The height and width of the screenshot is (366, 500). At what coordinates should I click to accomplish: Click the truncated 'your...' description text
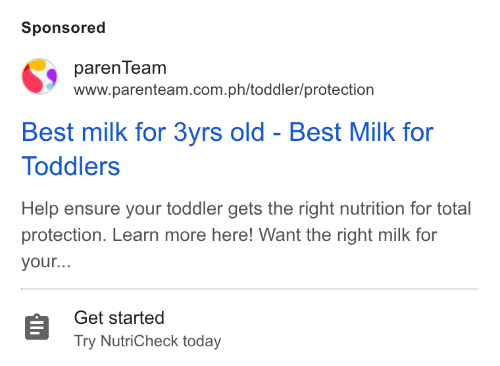(x=46, y=261)
